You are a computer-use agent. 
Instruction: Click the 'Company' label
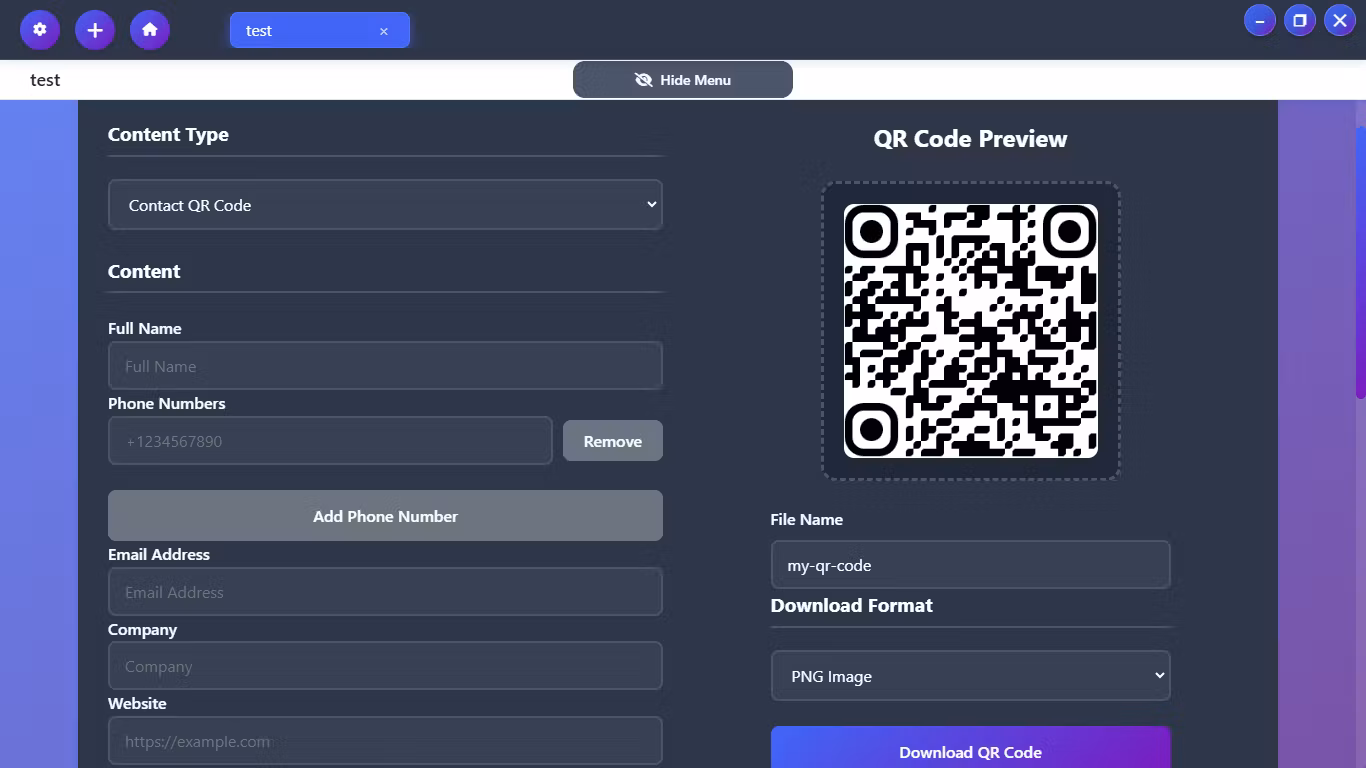pos(142,630)
